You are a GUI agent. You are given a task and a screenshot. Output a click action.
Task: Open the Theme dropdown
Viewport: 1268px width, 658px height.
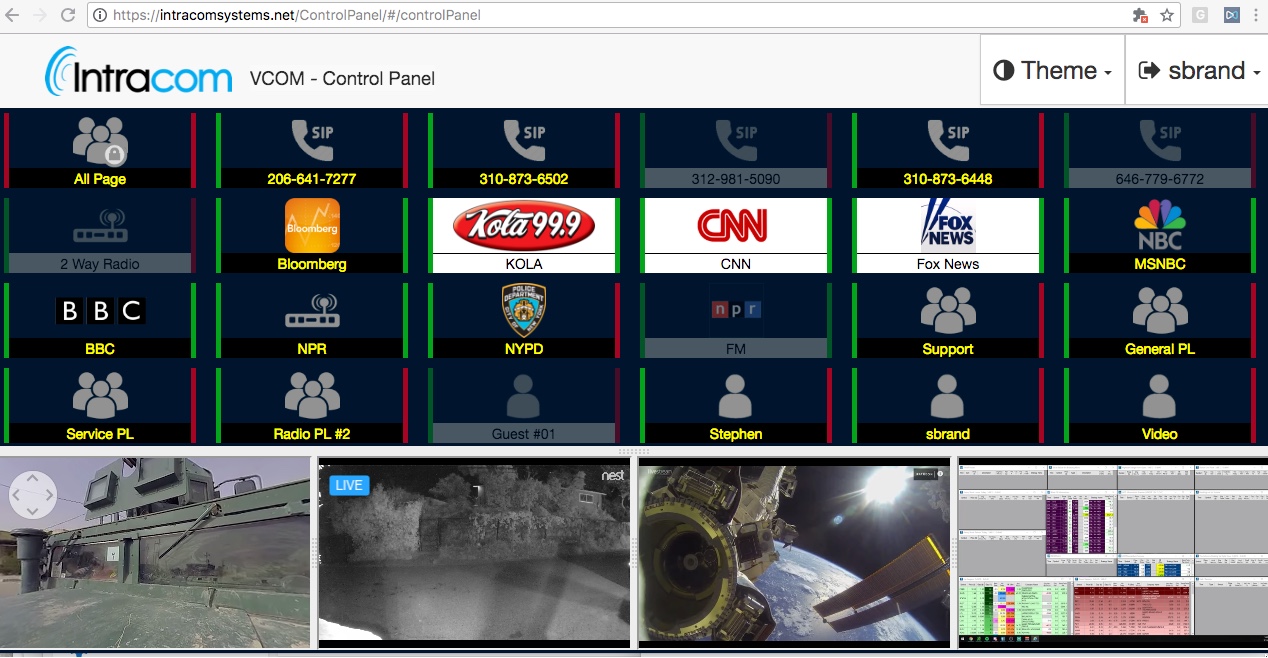point(1051,70)
